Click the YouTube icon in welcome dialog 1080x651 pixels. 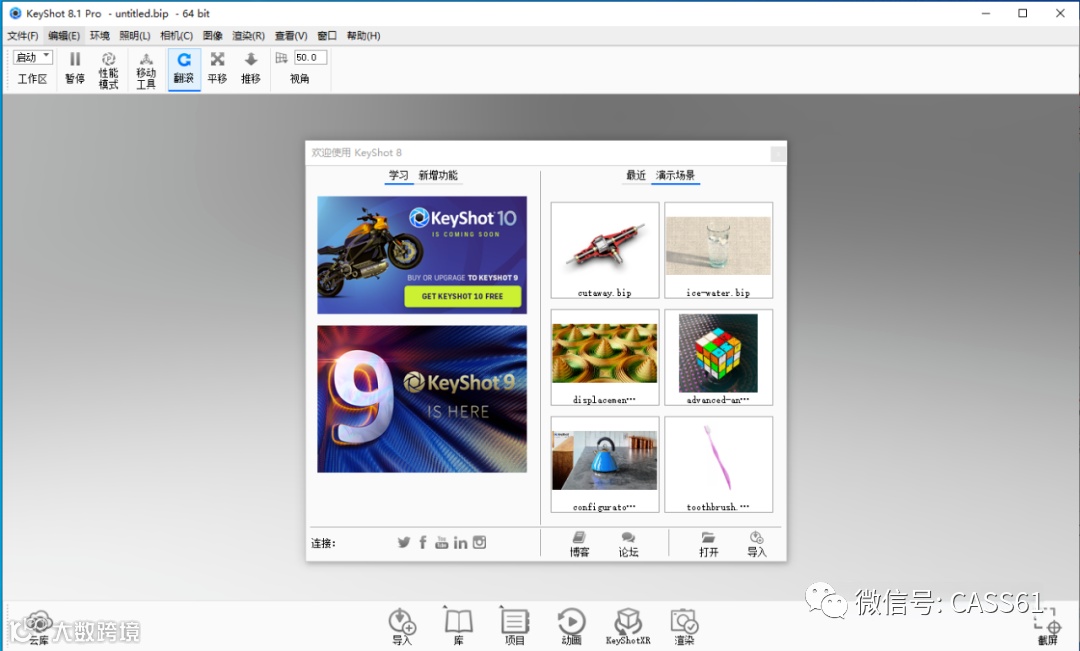click(x=442, y=542)
